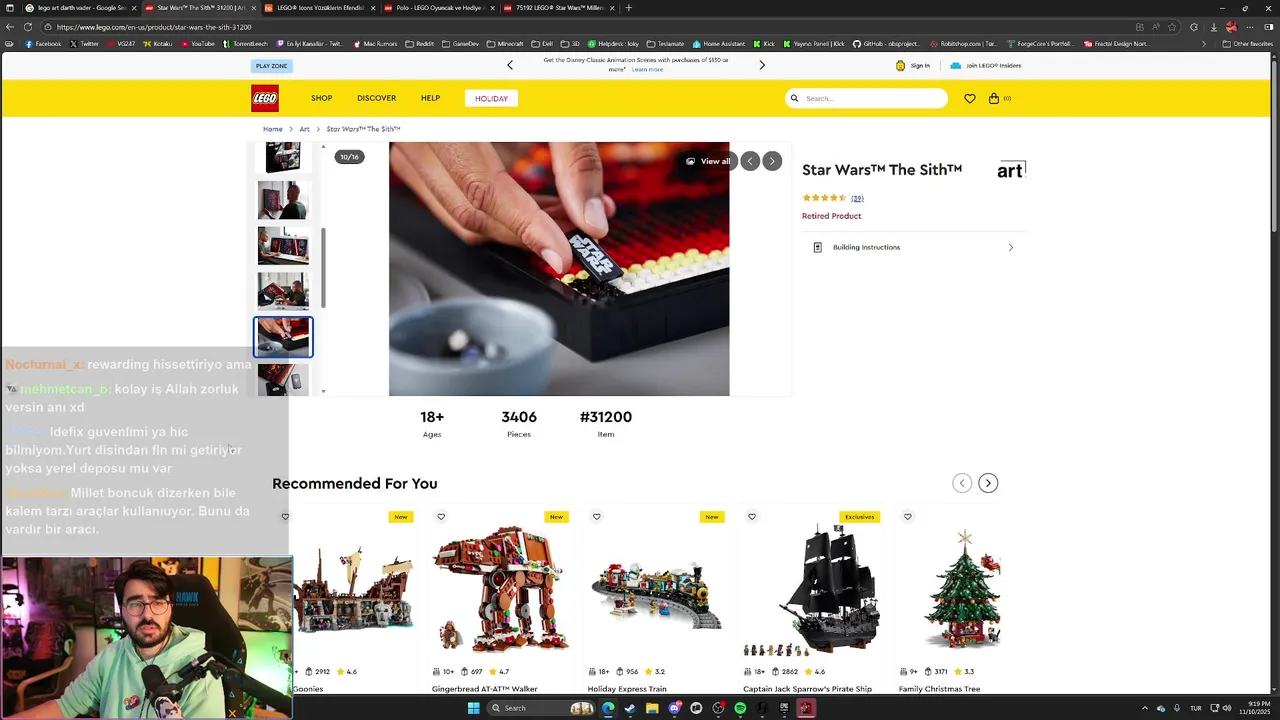The image size is (1280, 720).
Task: Open Microsoft Edge from the taskbar
Action: point(608,708)
